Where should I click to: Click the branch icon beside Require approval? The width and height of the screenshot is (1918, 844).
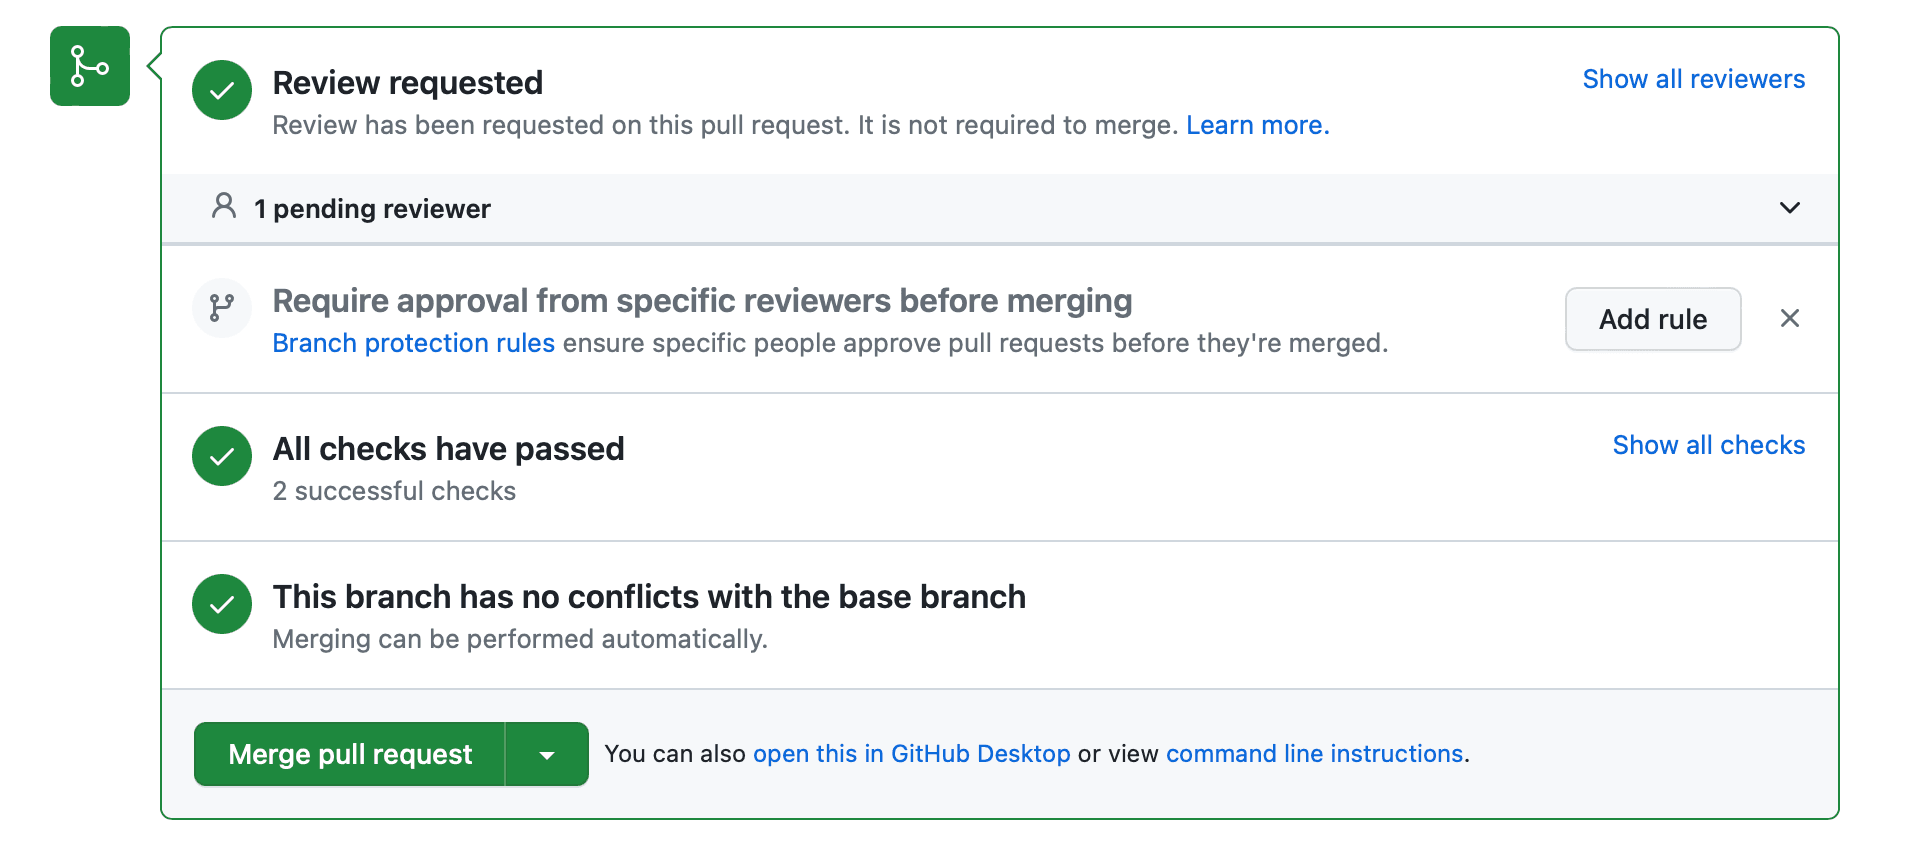222,307
